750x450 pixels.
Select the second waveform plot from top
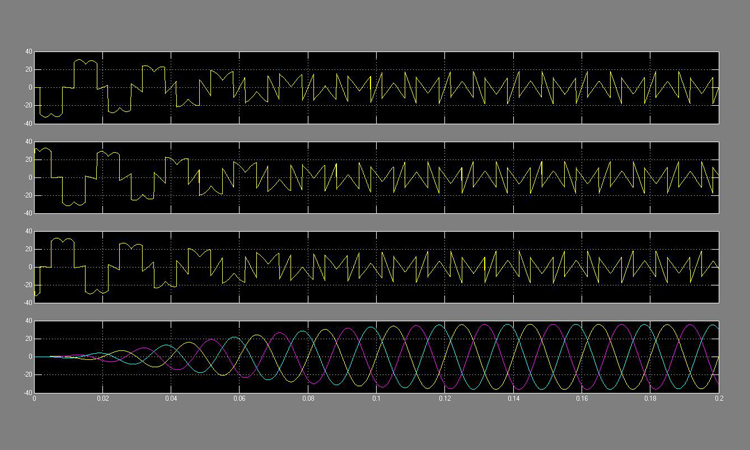376,177
